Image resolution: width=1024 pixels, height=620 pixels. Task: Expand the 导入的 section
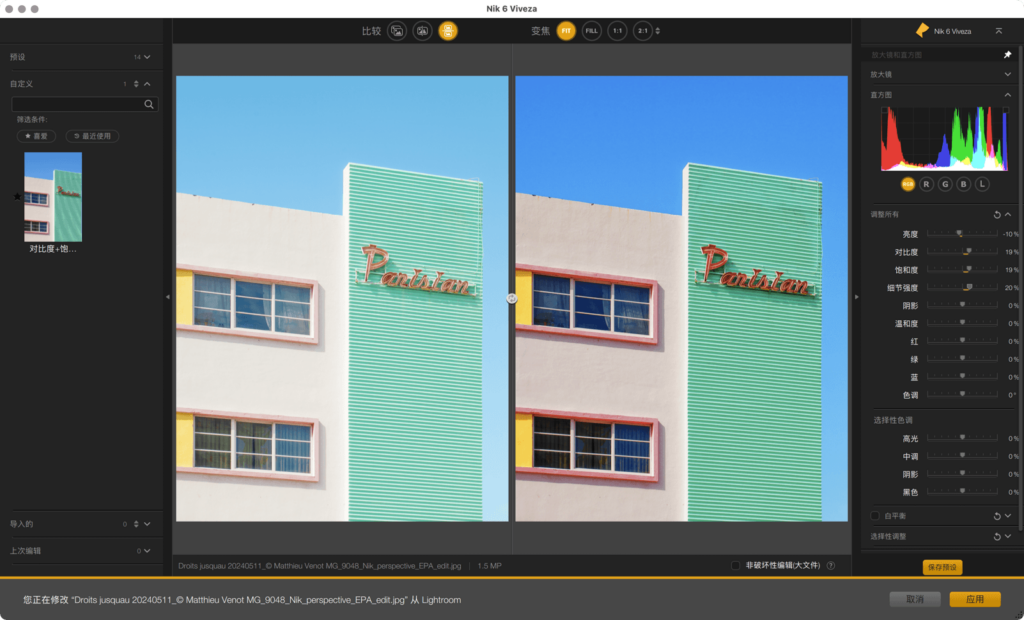pyautogui.click(x=147, y=524)
